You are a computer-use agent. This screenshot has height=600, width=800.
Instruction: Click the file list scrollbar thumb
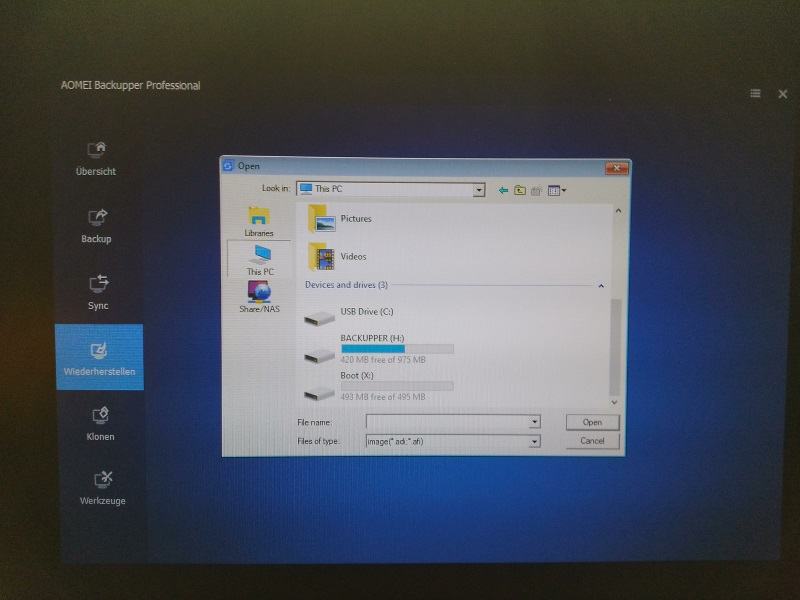pyautogui.click(x=615, y=347)
